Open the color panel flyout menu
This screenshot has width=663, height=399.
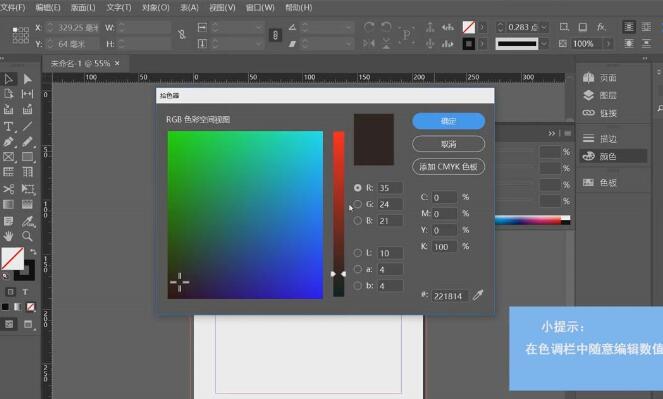tap(567, 134)
